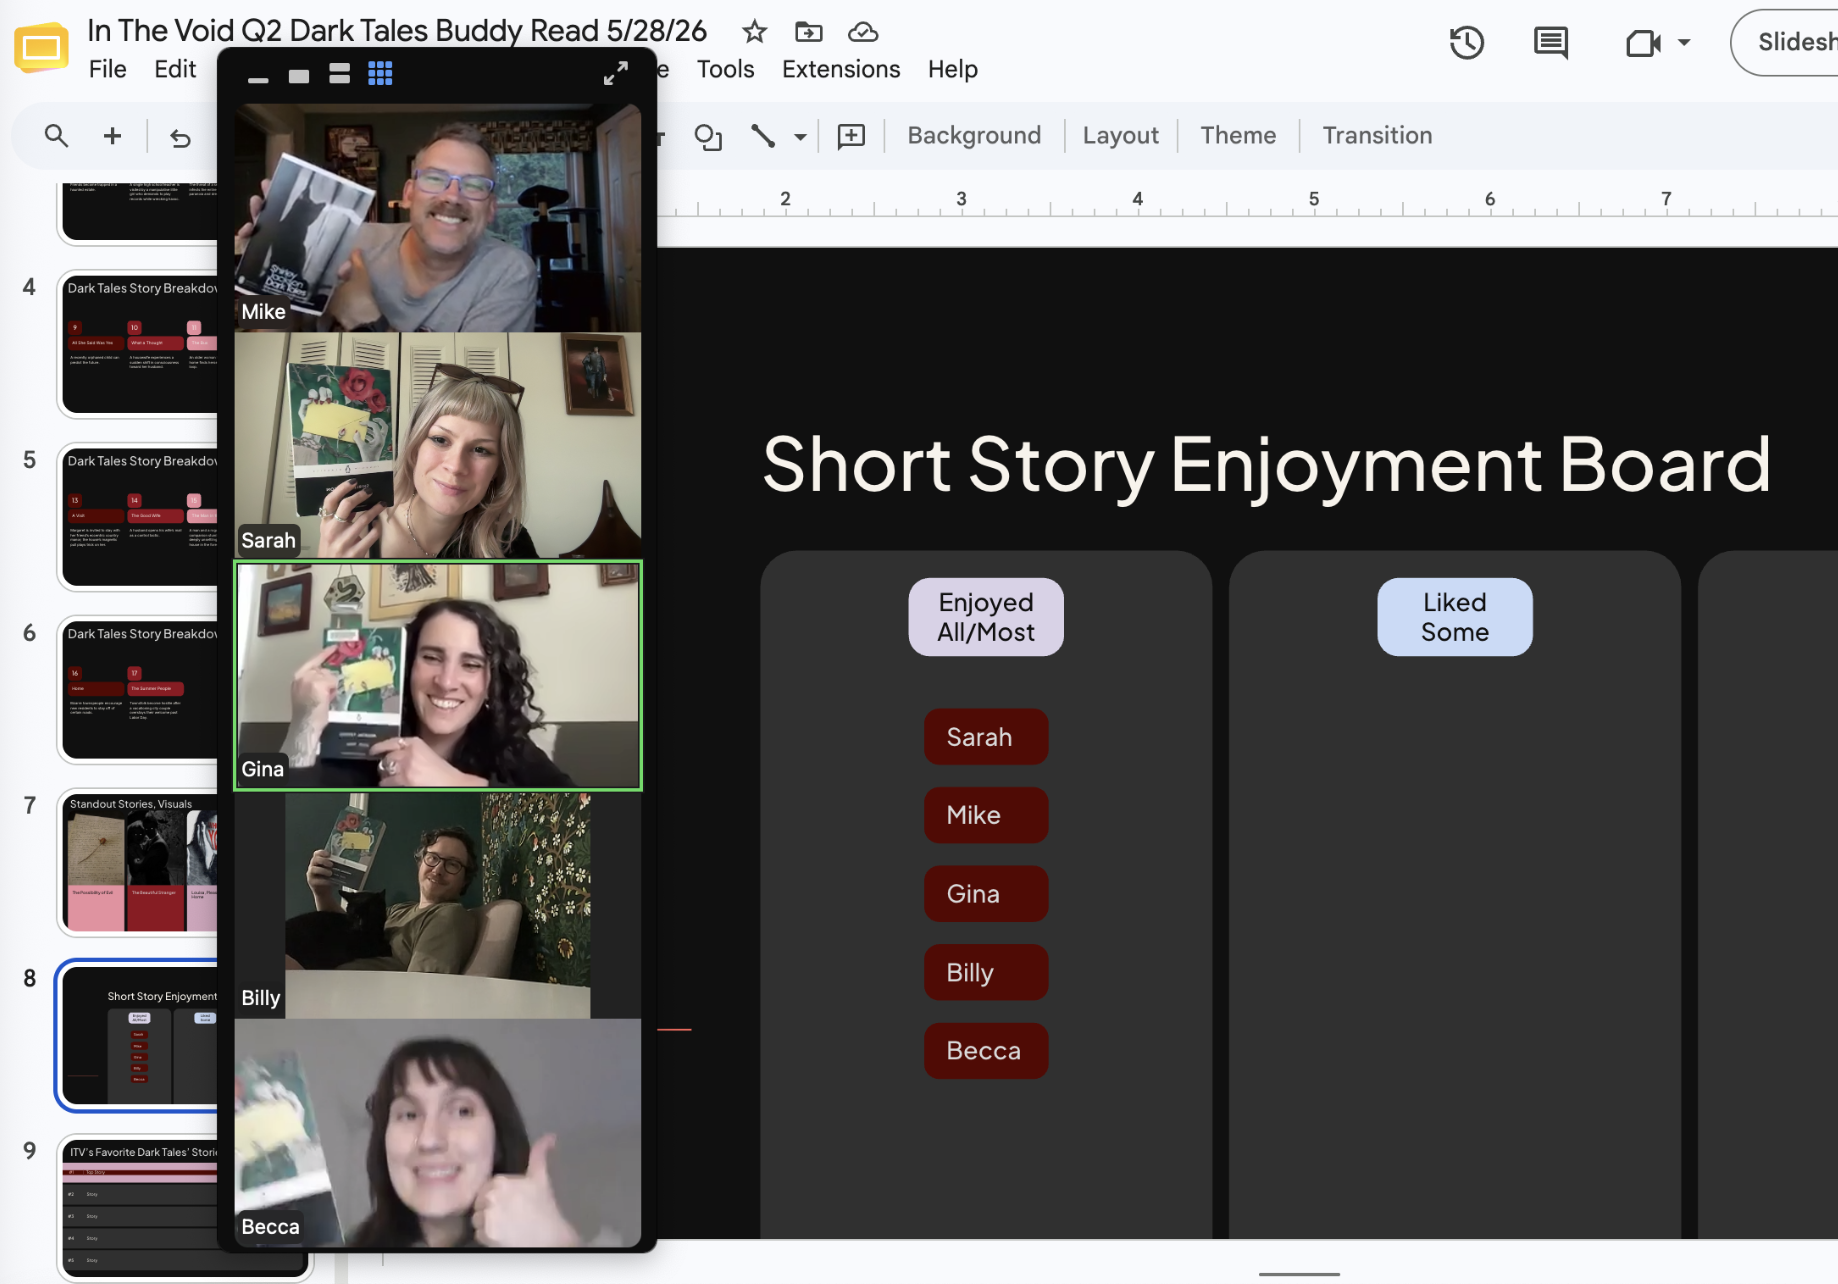1838x1284 pixels.
Task: Add a new slide with plus icon
Action: [113, 135]
